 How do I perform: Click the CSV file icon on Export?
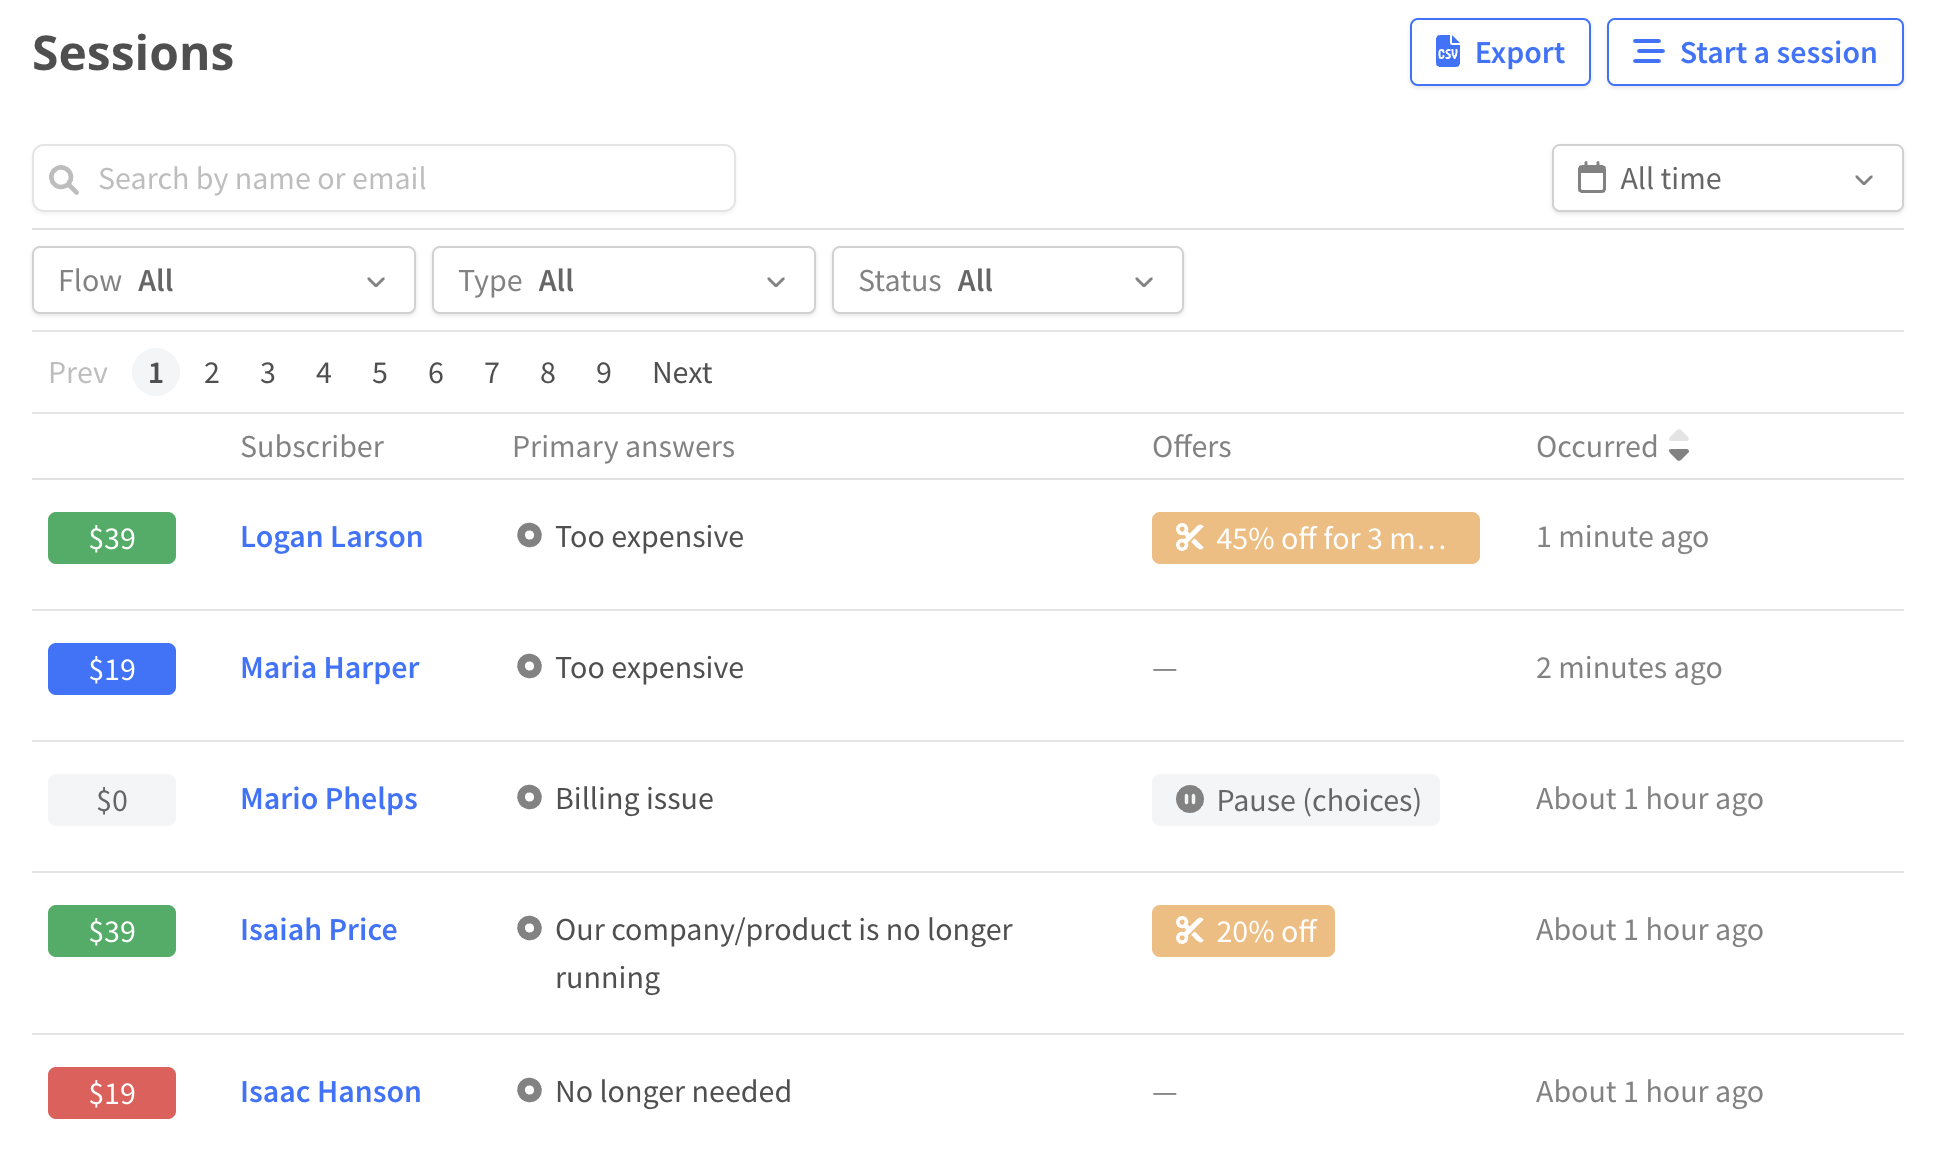click(1447, 52)
